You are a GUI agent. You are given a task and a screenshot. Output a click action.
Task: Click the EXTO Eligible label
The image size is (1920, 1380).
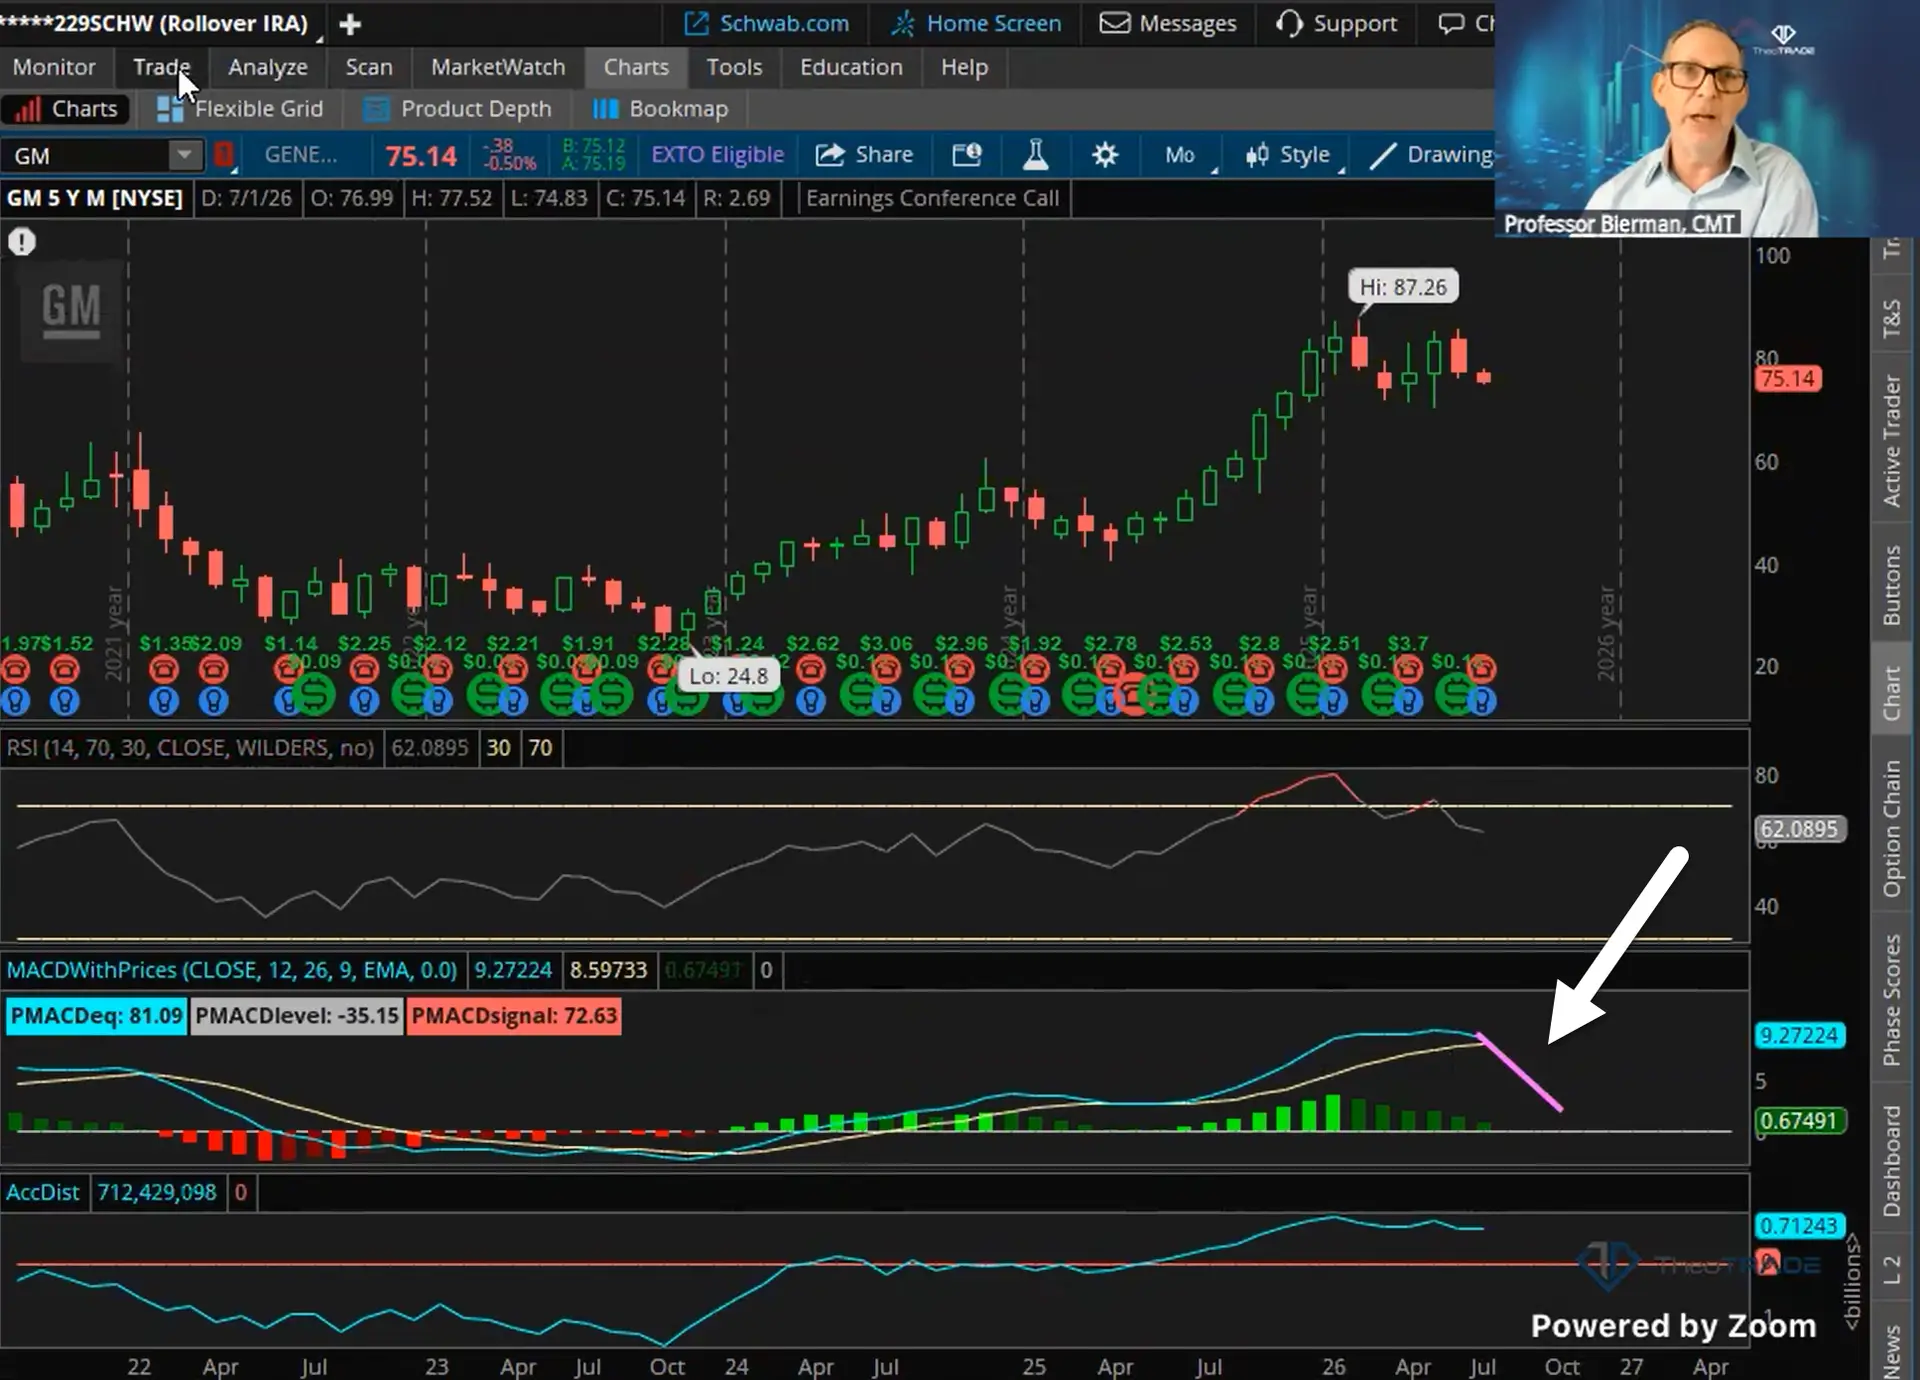point(717,155)
